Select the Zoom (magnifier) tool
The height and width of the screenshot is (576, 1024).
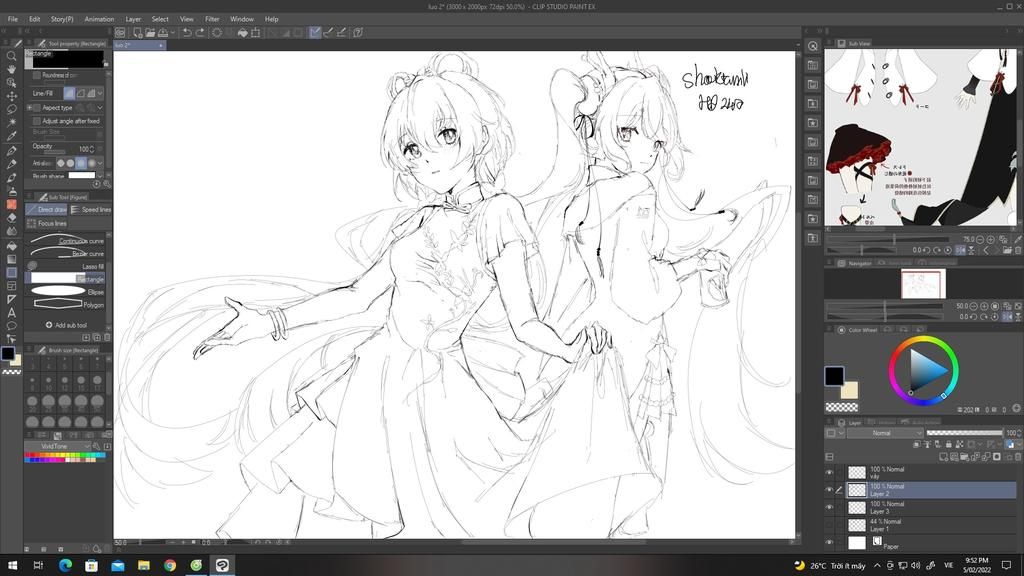pyautogui.click(x=11, y=56)
